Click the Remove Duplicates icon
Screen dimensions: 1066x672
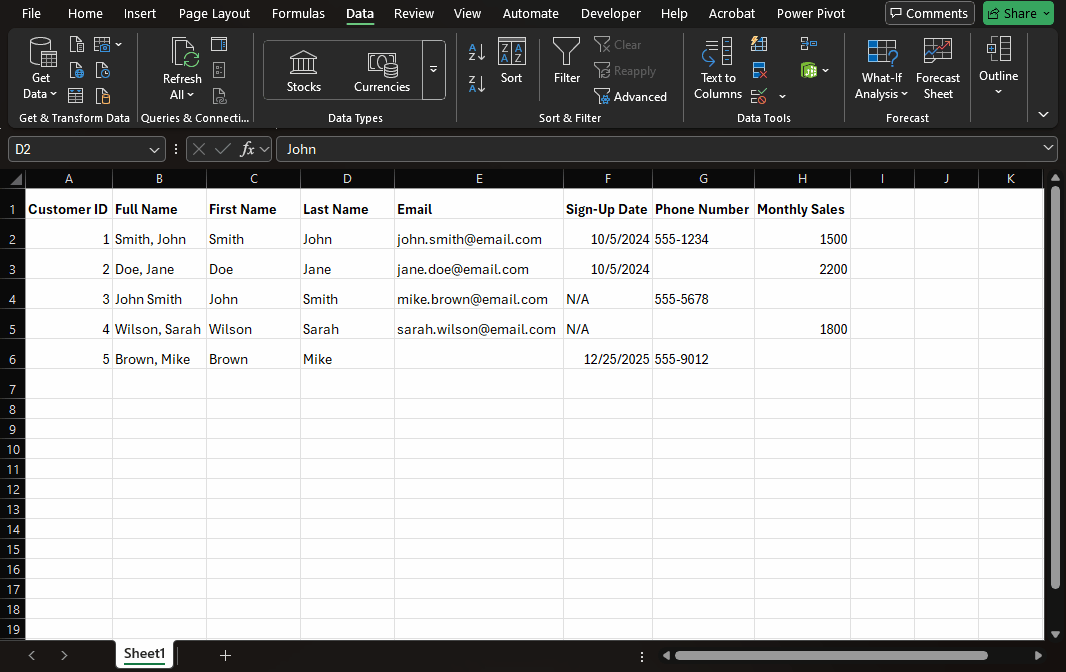coord(759,70)
